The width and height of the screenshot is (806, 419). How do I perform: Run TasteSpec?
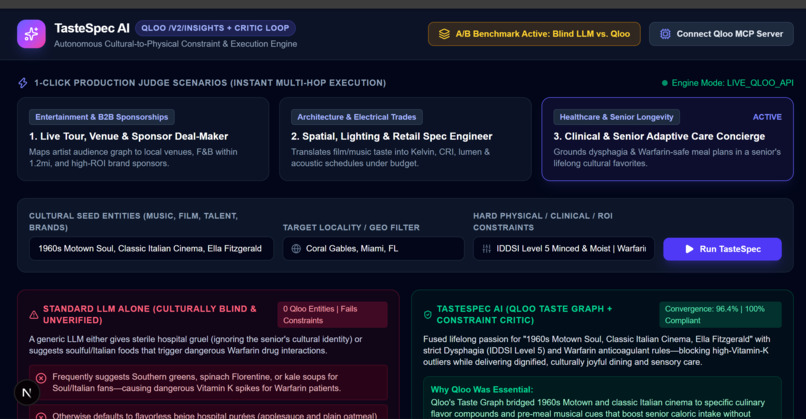coord(722,249)
